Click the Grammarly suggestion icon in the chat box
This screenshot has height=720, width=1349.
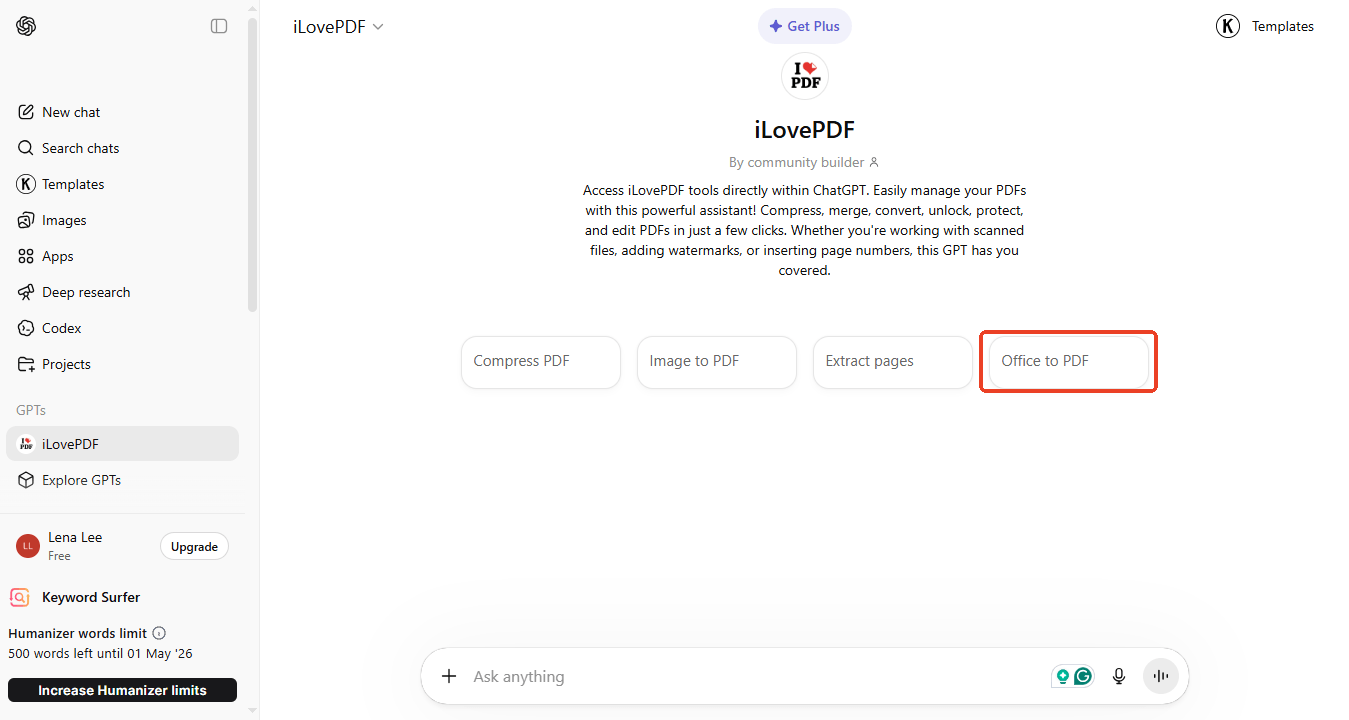[x=1083, y=676]
